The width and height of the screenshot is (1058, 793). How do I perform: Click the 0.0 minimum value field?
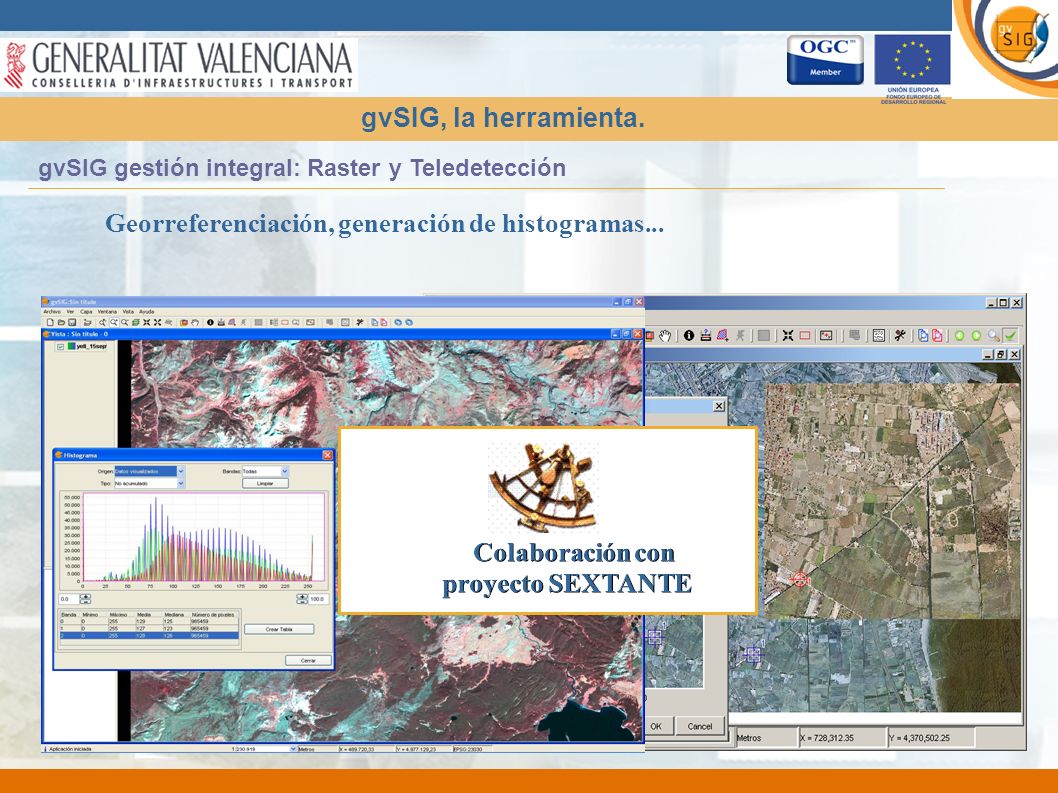point(69,599)
